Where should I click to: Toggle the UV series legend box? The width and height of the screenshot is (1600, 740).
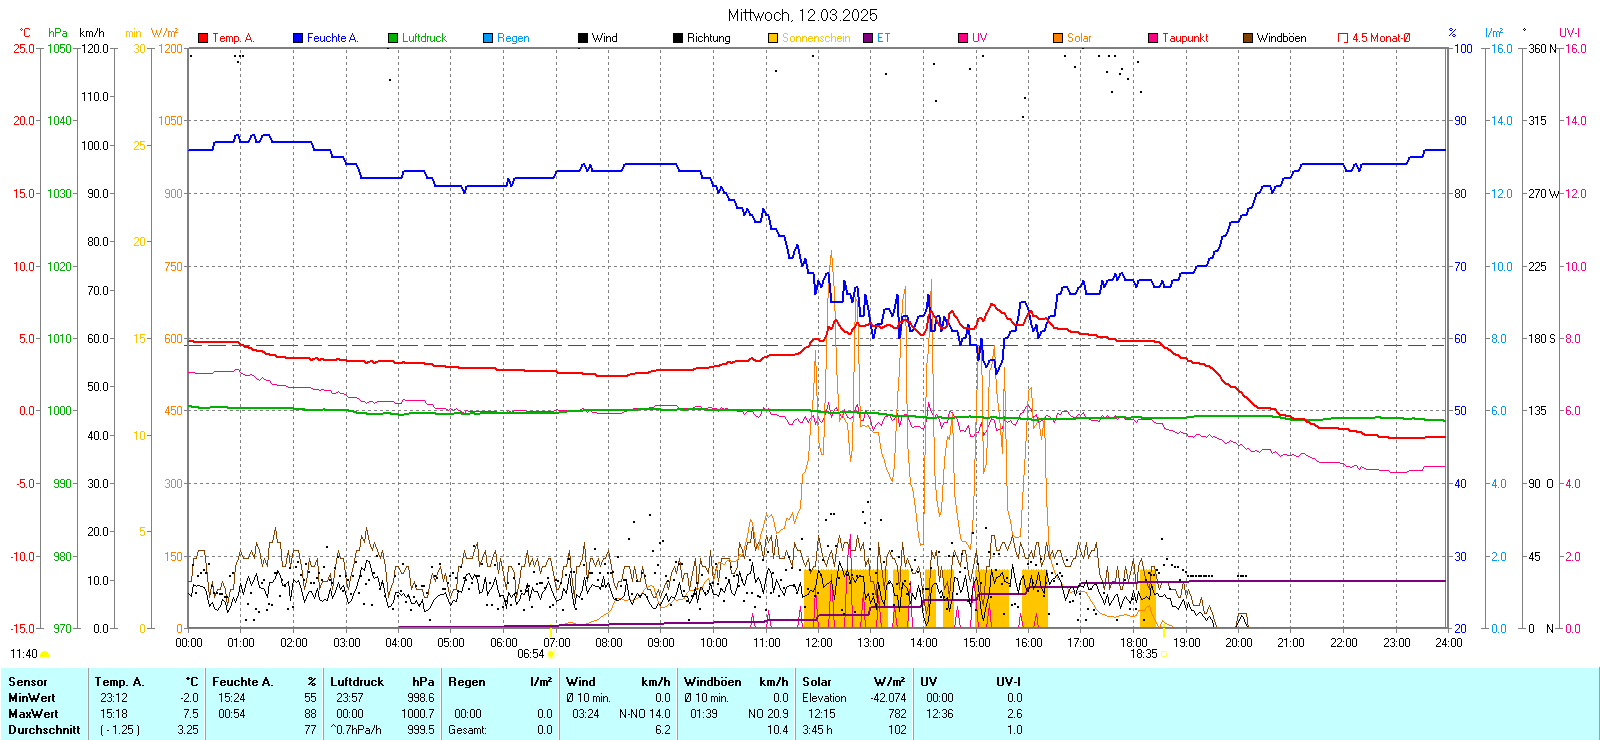[x=963, y=38]
